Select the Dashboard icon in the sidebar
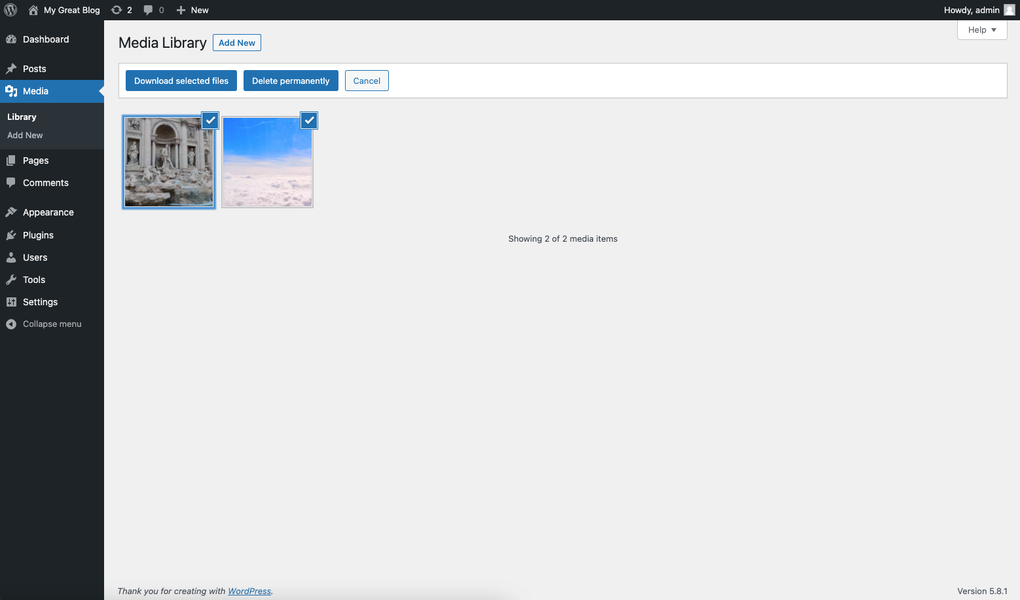Viewport: 1020px width, 600px height. point(12,39)
